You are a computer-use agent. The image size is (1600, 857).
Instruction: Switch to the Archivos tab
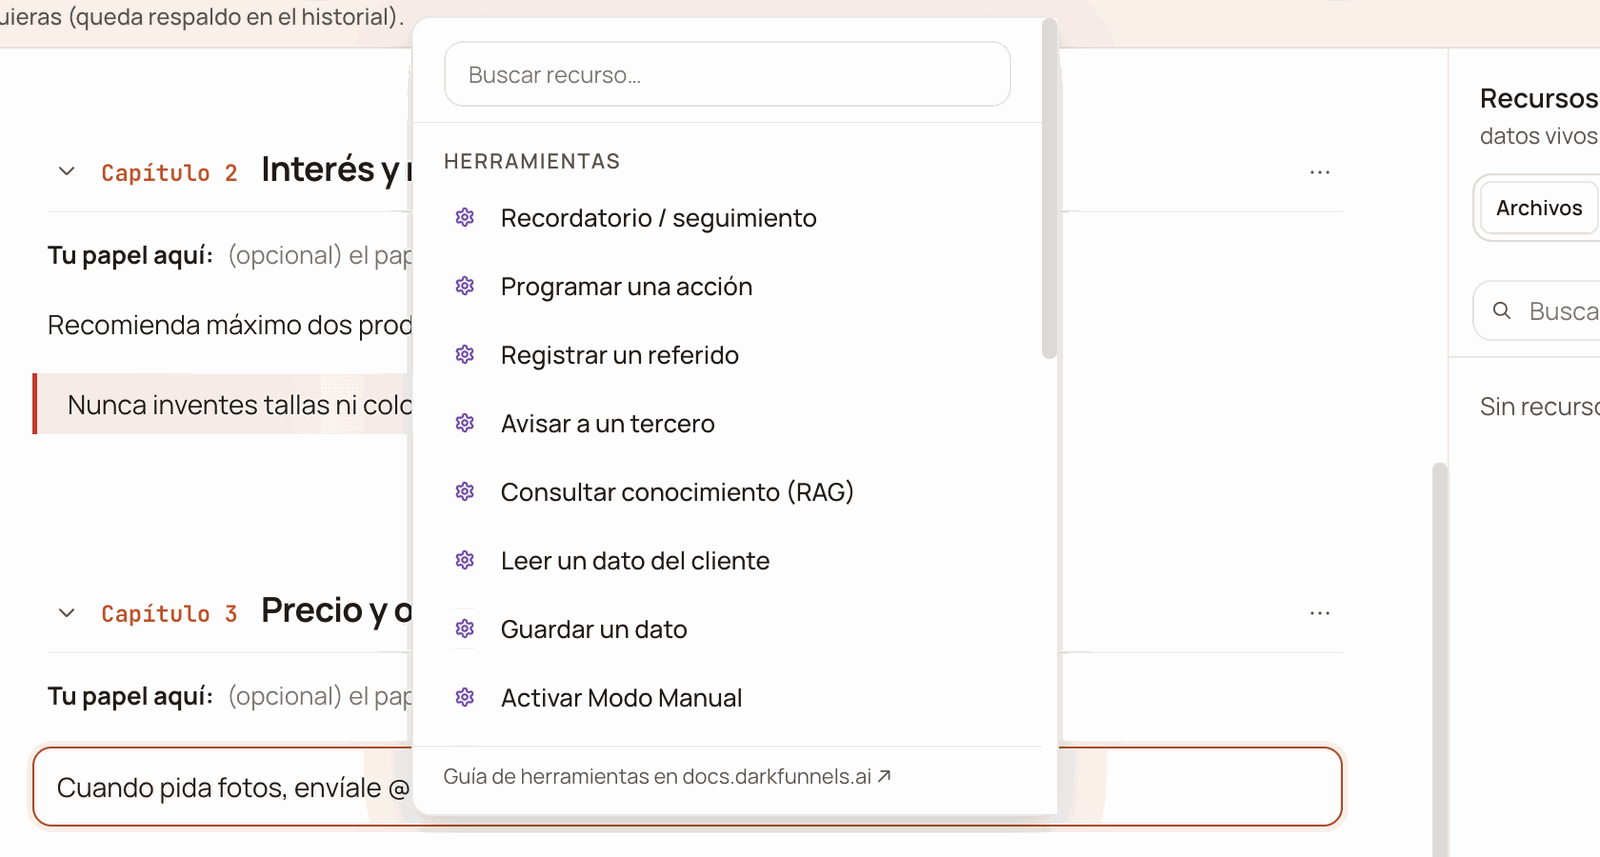click(1539, 208)
